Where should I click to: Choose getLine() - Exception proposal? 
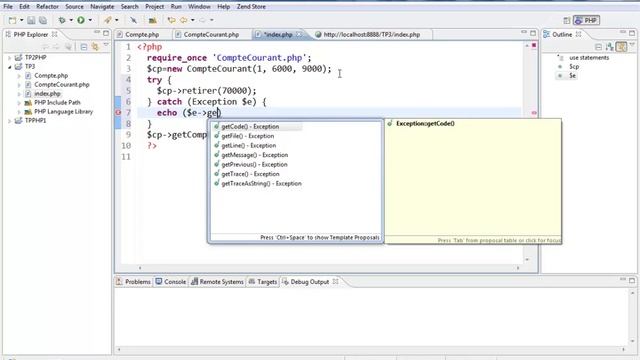pyautogui.click(x=249, y=145)
